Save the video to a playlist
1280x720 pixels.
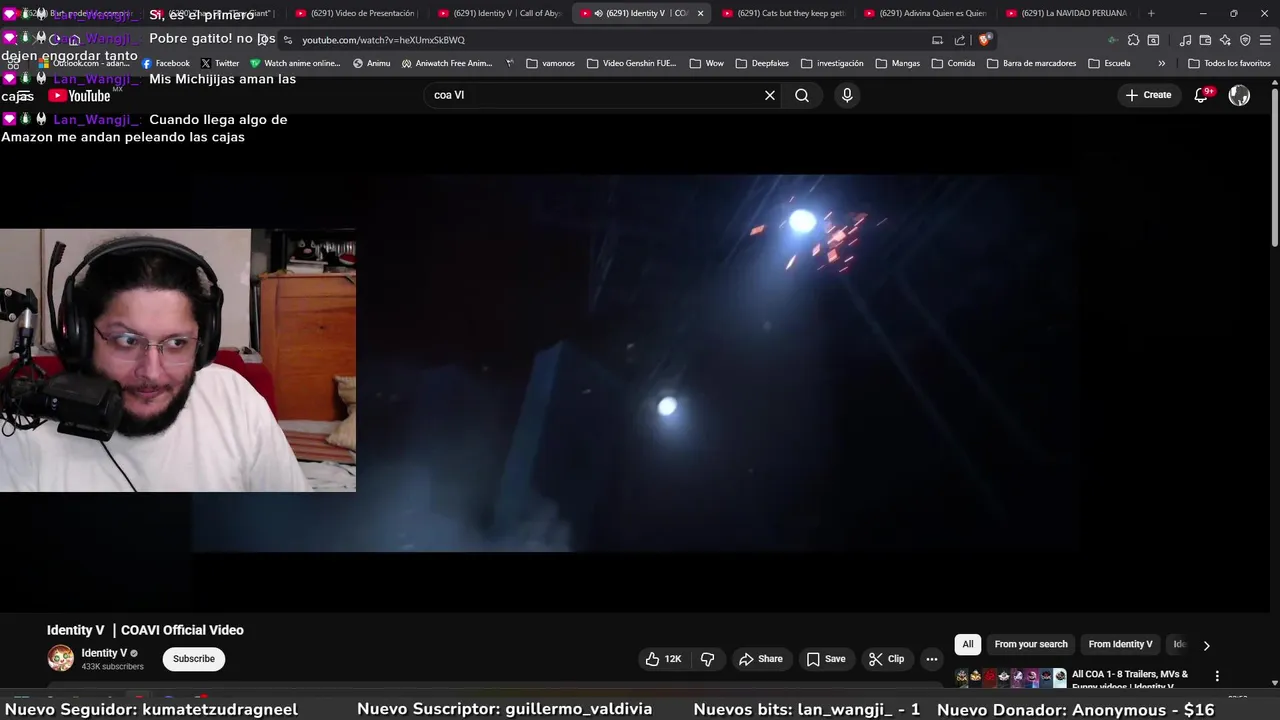826,659
